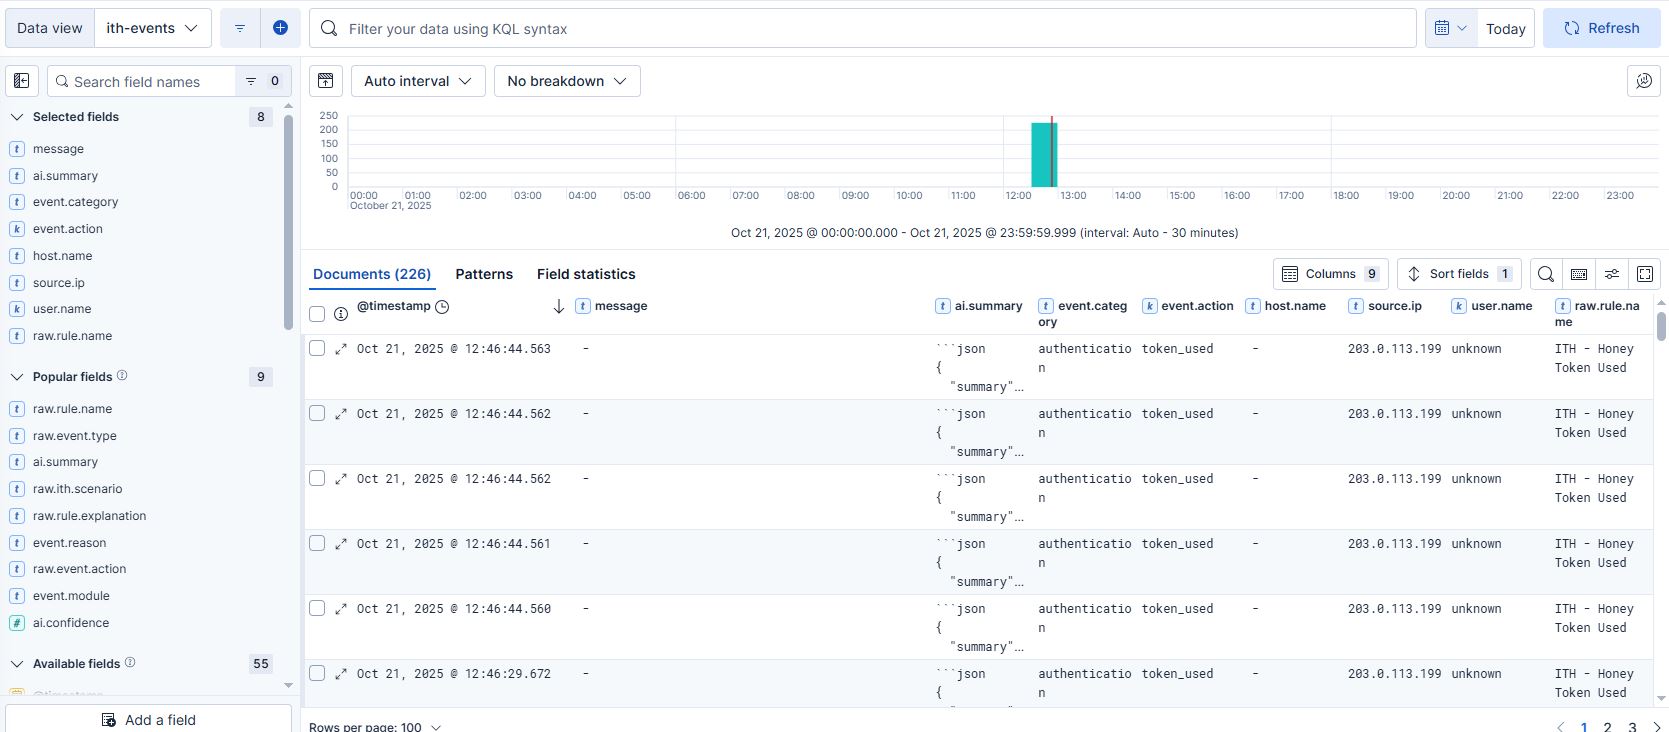Open the ith-events data view dropdown
1669x732 pixels.
pyautogui.click(x=153, y=28)
